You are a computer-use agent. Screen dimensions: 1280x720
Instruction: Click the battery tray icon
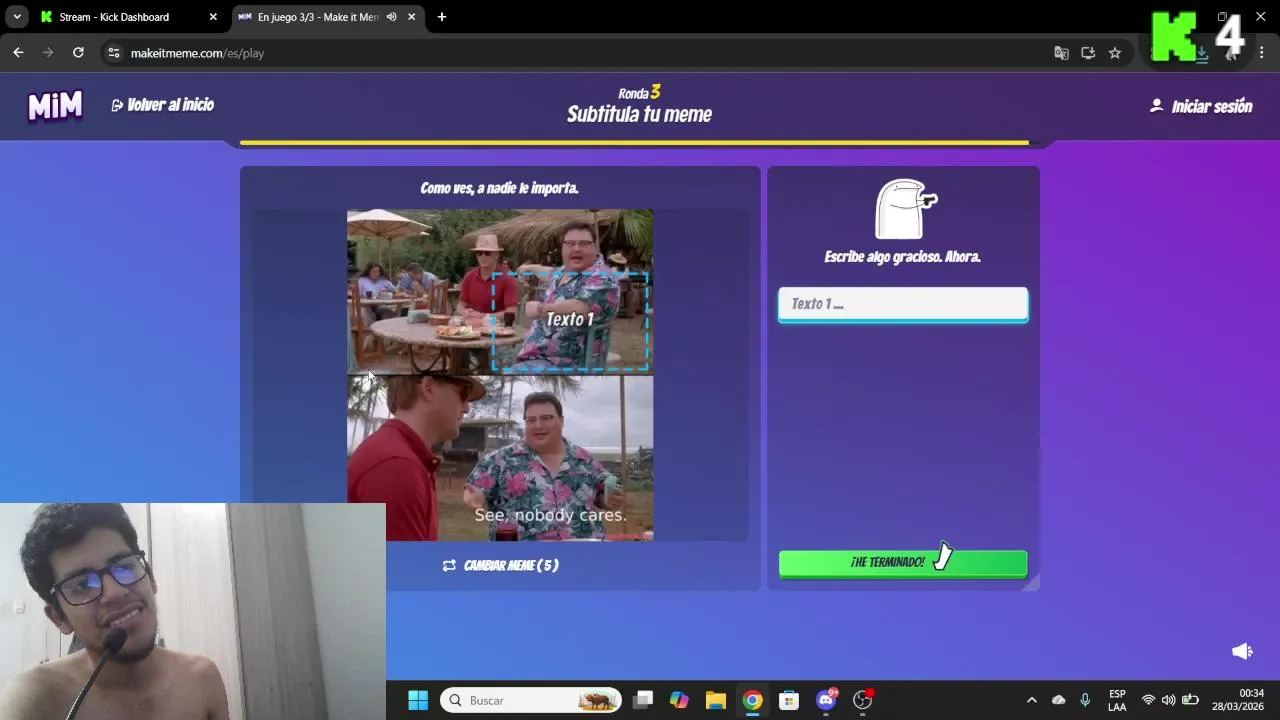pyautogui.click(x=1190, y=700)
